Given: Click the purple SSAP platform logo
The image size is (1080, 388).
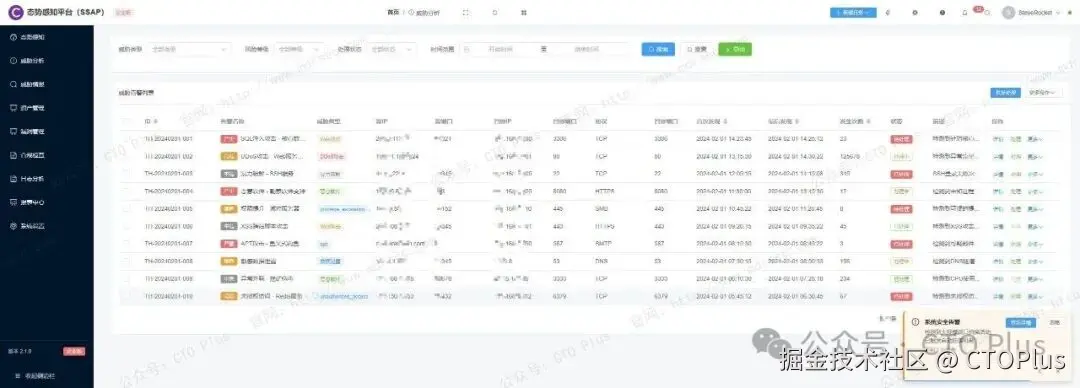Looking at the screenshot, I should 15,12.
